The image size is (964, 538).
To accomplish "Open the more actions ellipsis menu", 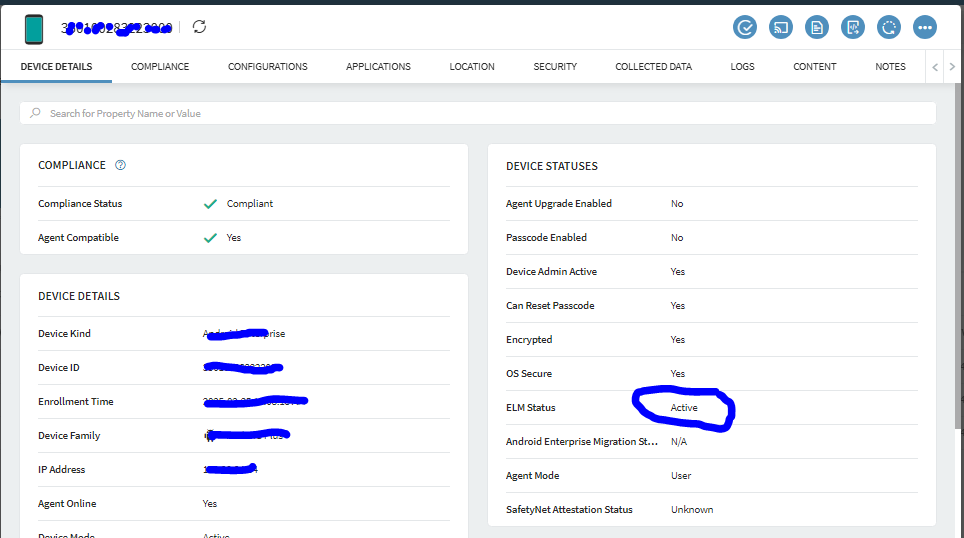I will tap(925, 27).
